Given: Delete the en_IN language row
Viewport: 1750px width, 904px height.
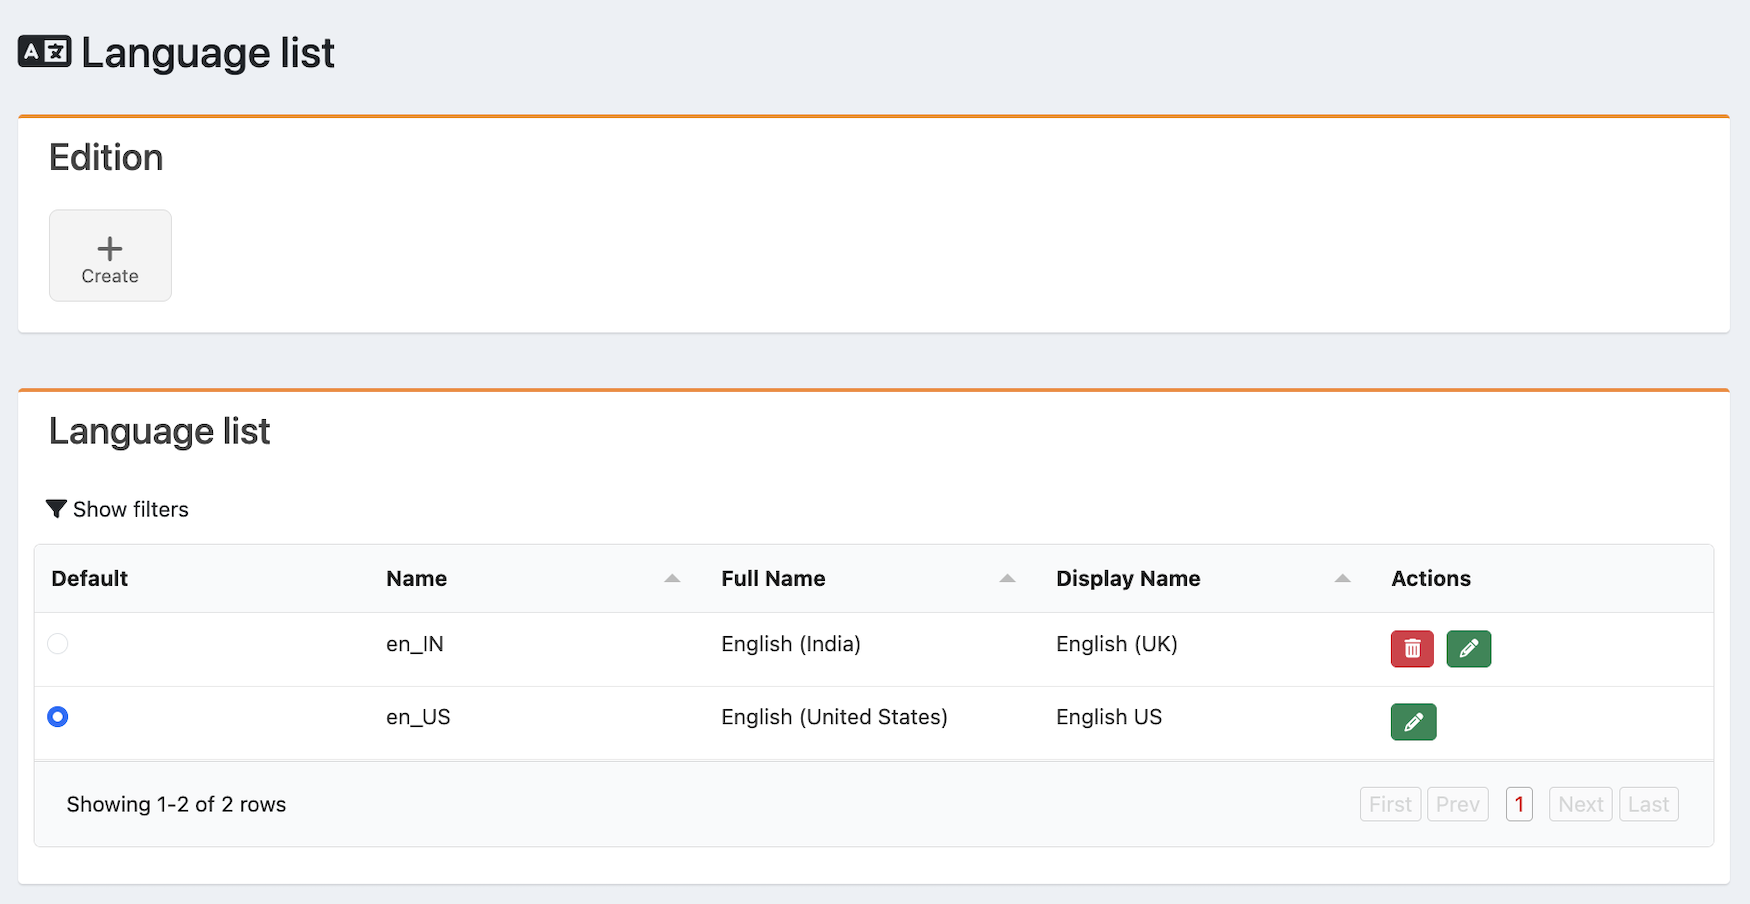Looking at the screenshot, I should pos(1412,649).
